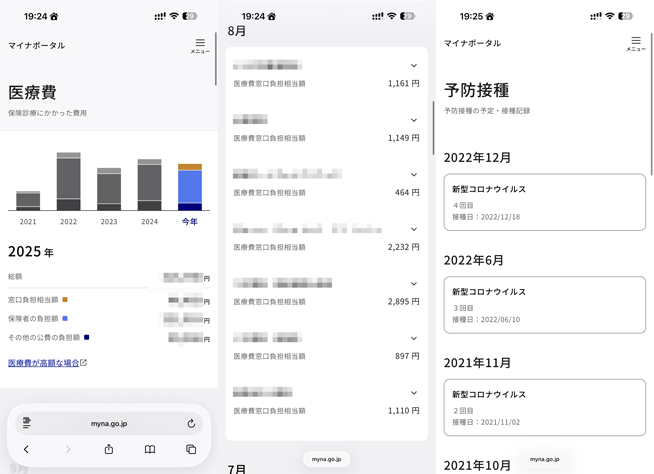The height and width of the screenshot is (474, 654).
Task: Open the メニュー hamburger icon on 予防接種 page
Action: pos(635,43)
